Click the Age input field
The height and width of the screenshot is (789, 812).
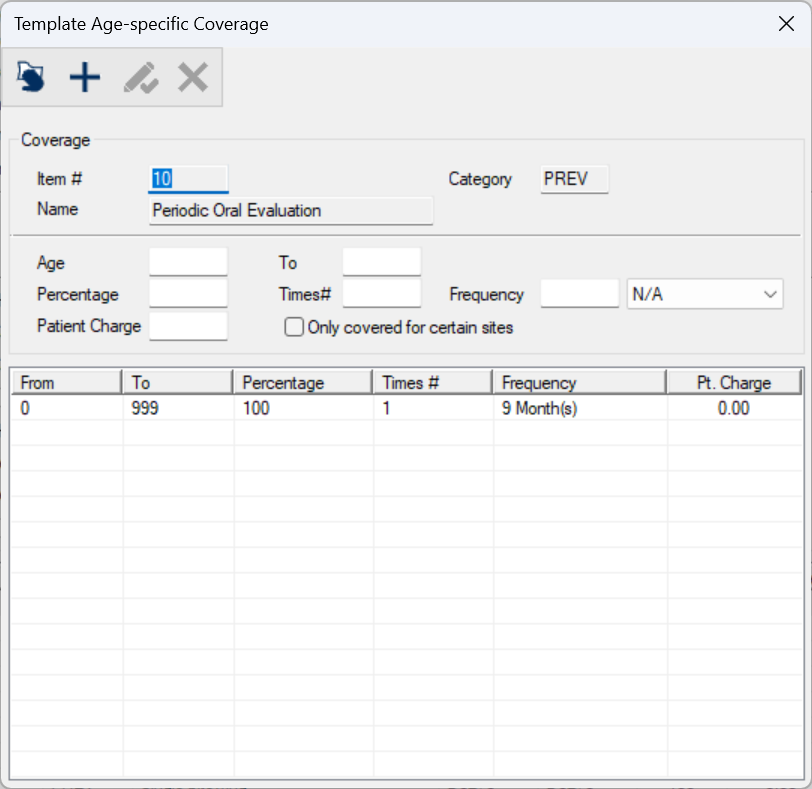188,263
